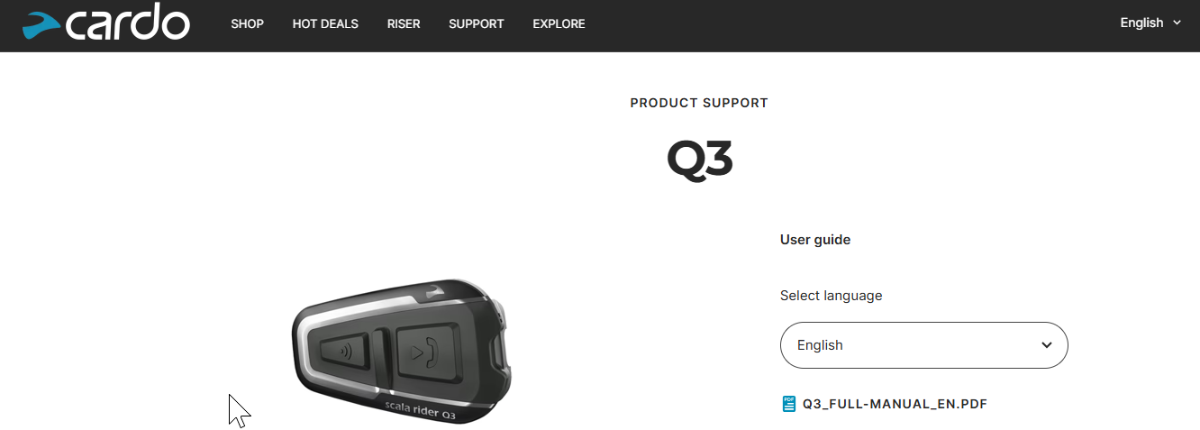Click the chevron beside header English label

click(1176, 23)
